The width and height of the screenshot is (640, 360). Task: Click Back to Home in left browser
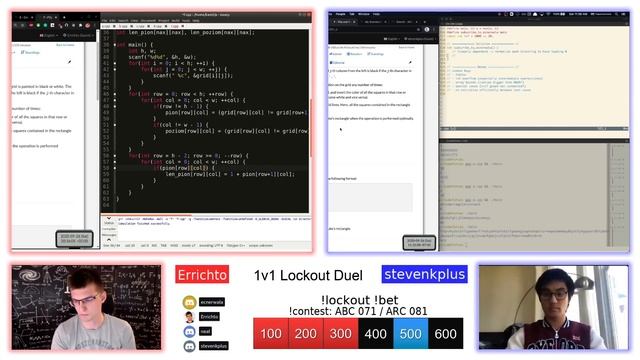(65, 45)
